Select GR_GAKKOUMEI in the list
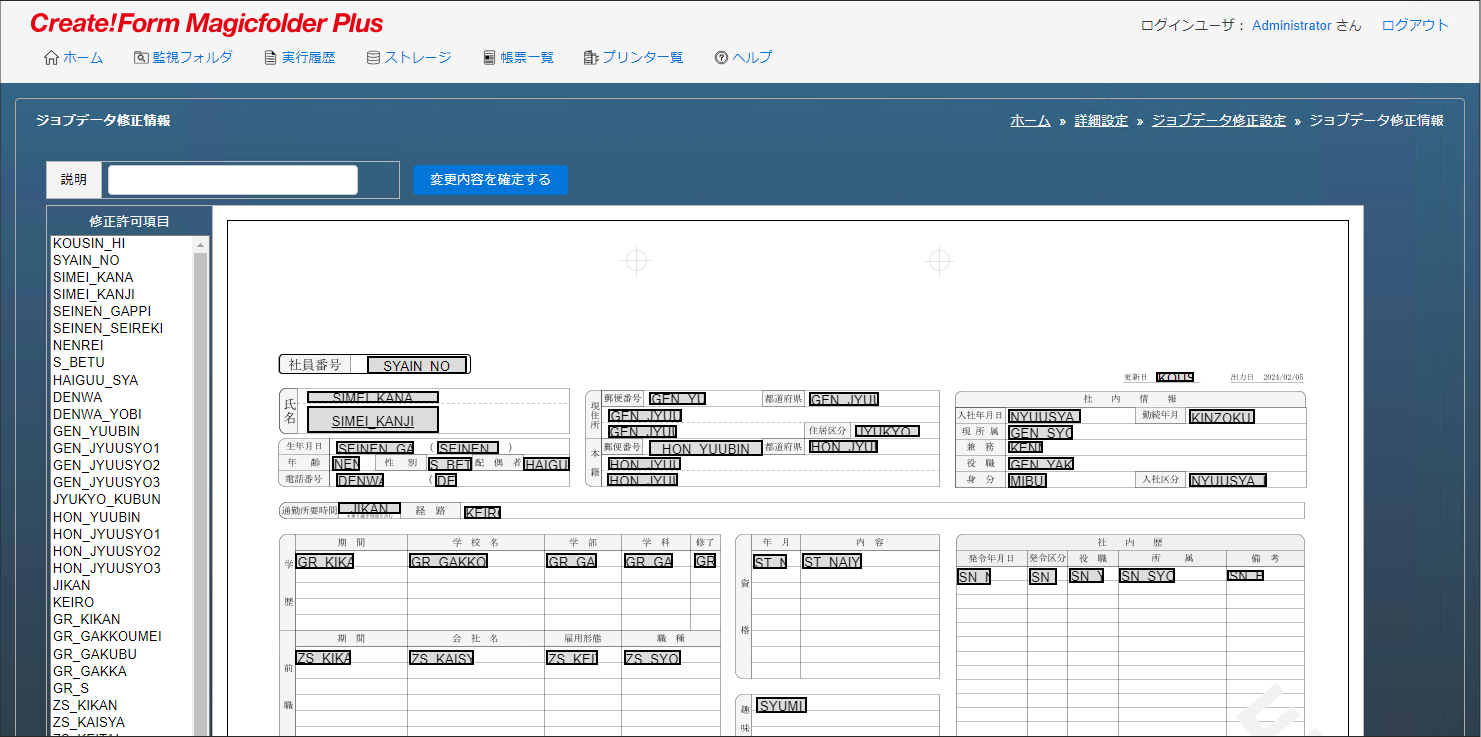This screenshot has width=1481, height=737. [x=107, y=636]
